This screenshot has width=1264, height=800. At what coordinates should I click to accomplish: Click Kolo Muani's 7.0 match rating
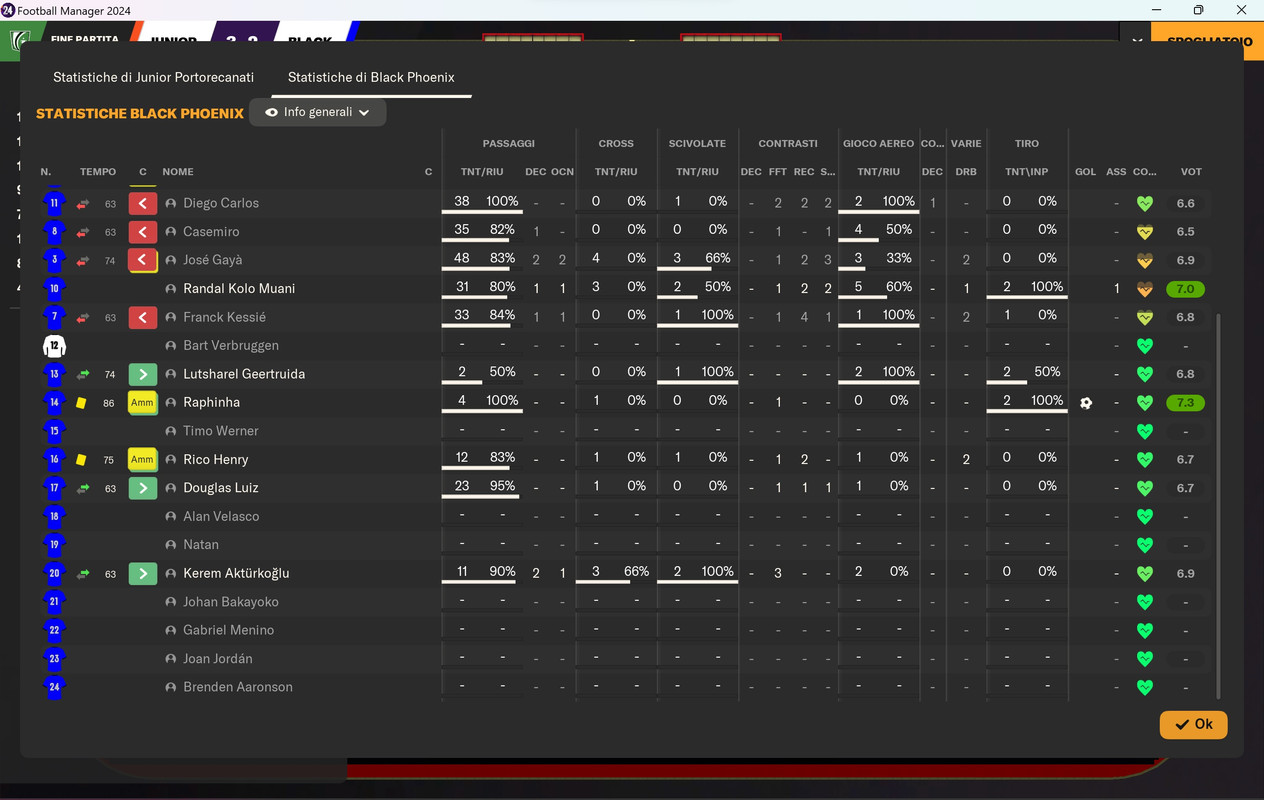click(1186, 289)
